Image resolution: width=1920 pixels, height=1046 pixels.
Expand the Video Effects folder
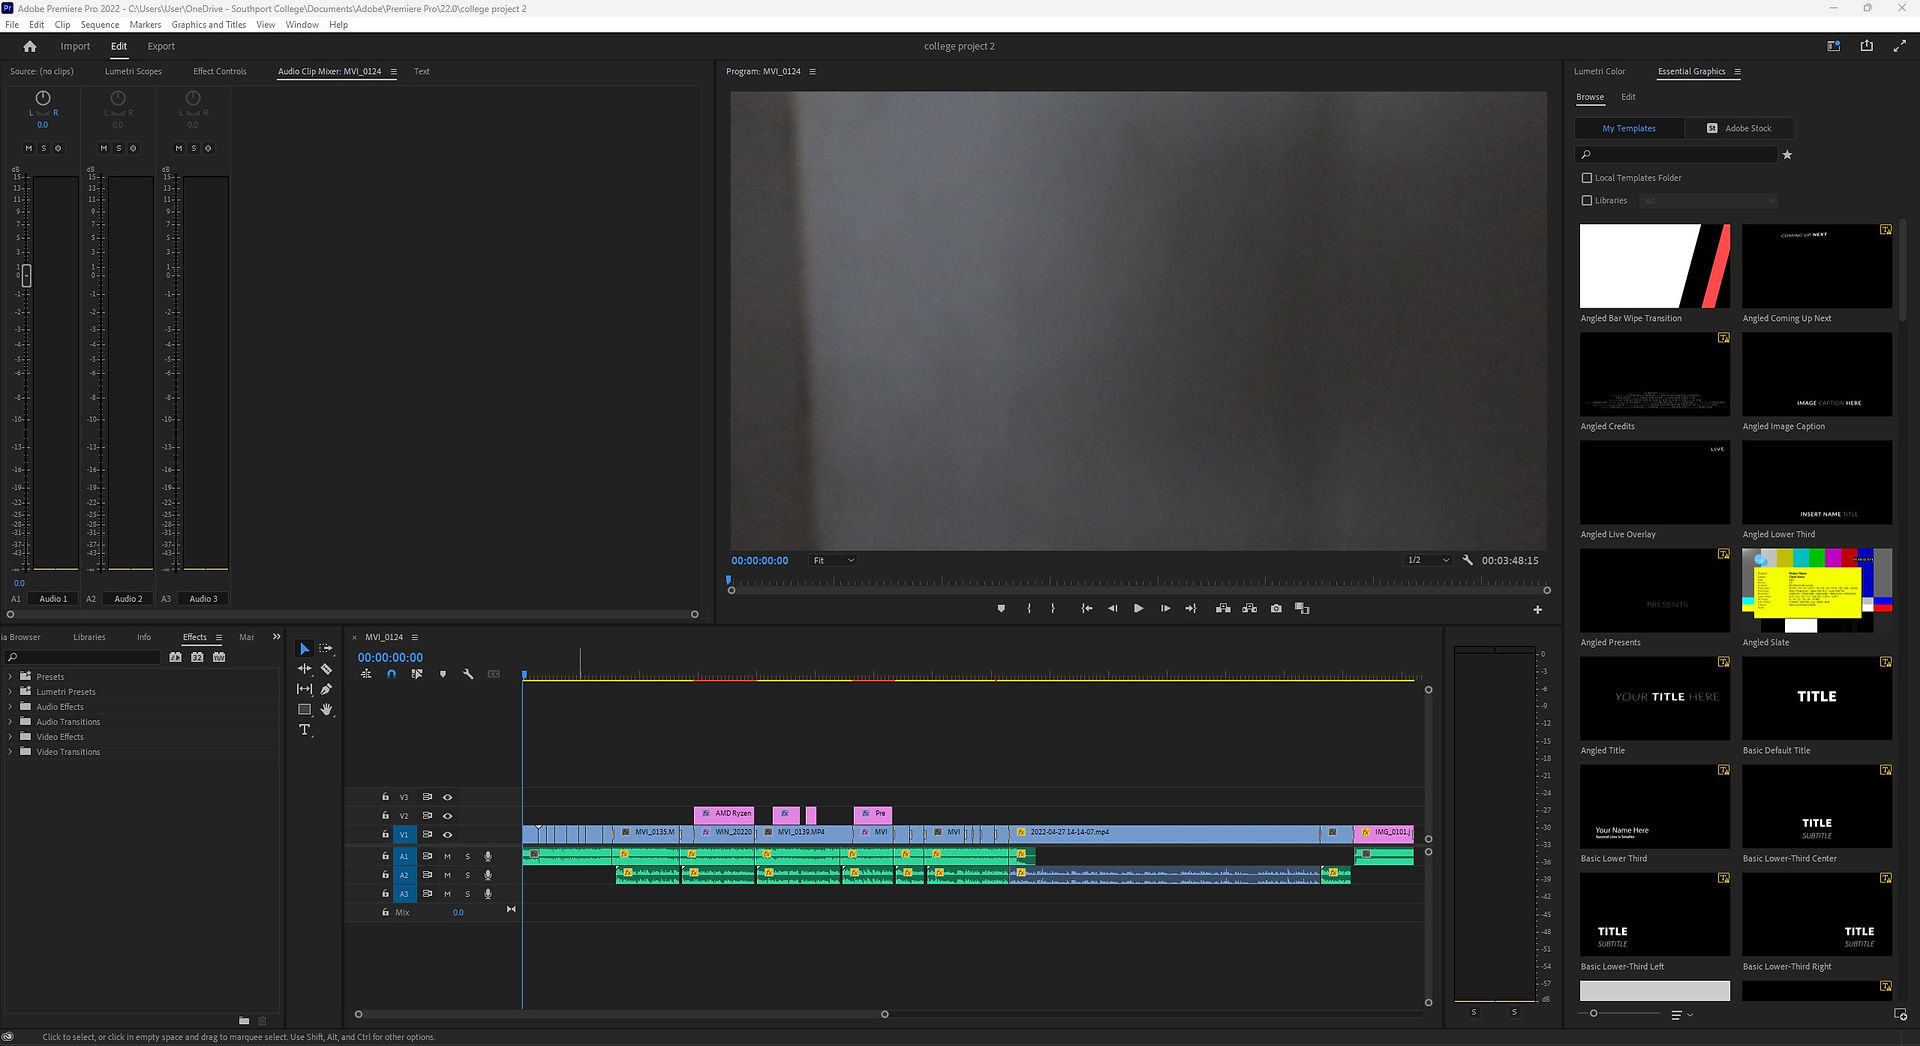click(10, 737)
